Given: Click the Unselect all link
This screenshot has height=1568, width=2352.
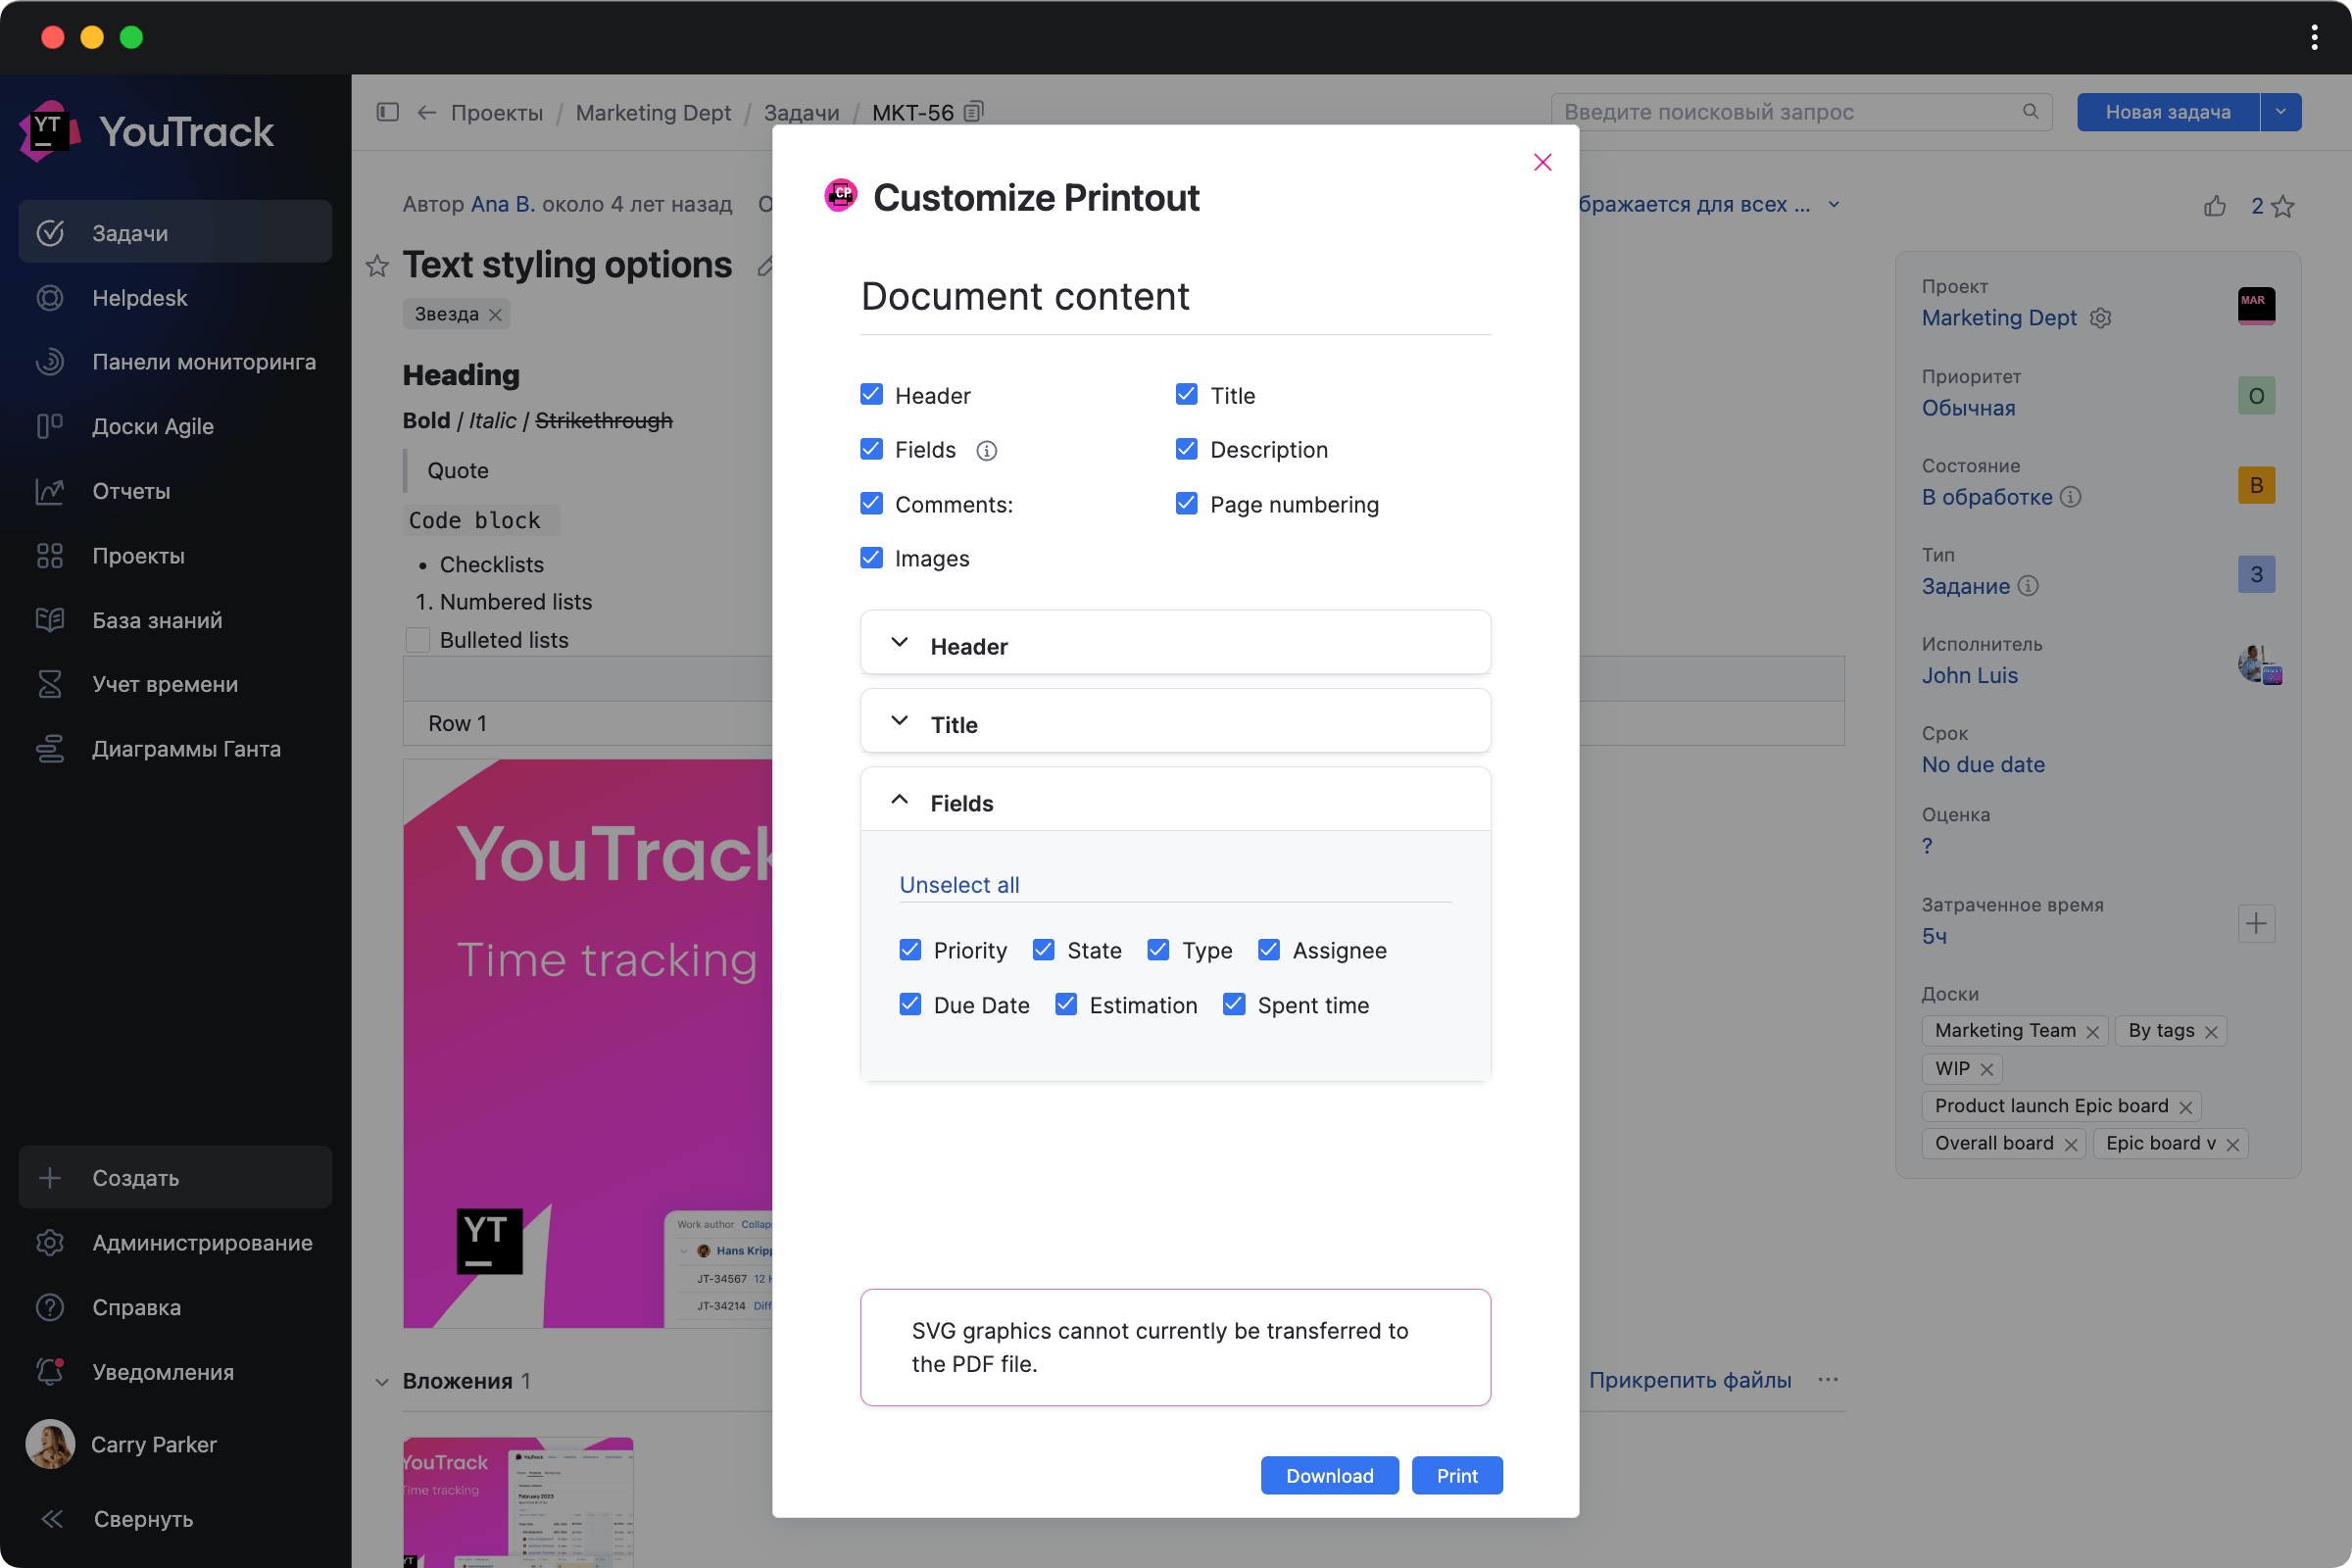Looking at the screenshot, I should (959, 885).
